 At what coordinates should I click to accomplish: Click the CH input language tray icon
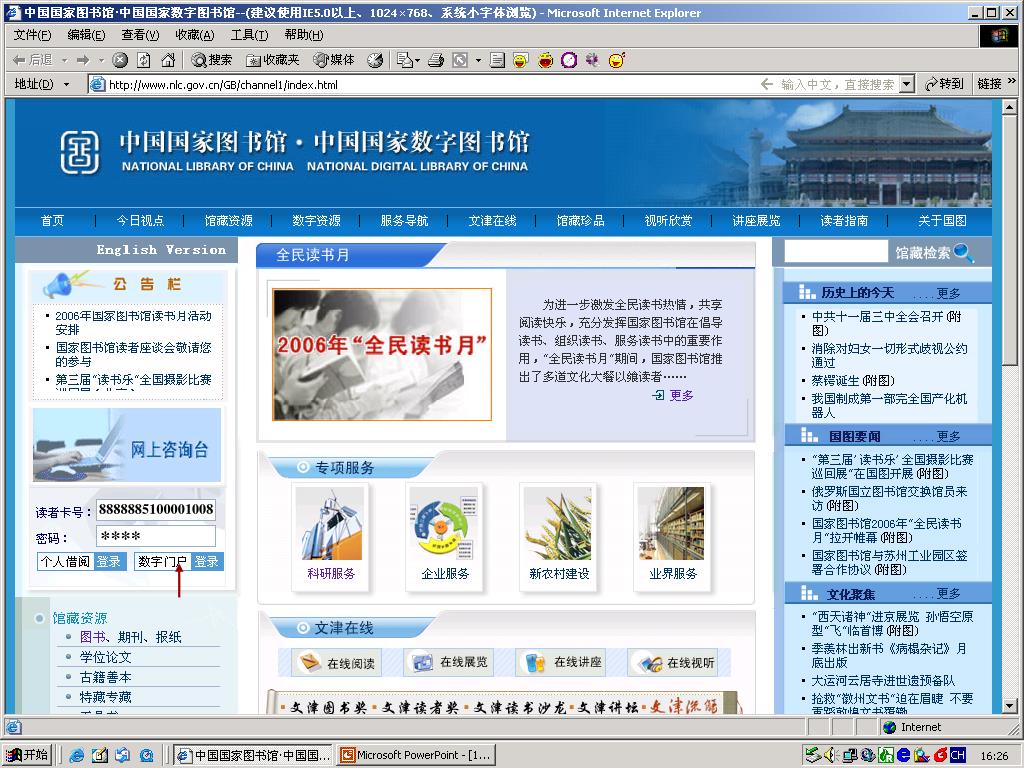click(x=957, y=755)
